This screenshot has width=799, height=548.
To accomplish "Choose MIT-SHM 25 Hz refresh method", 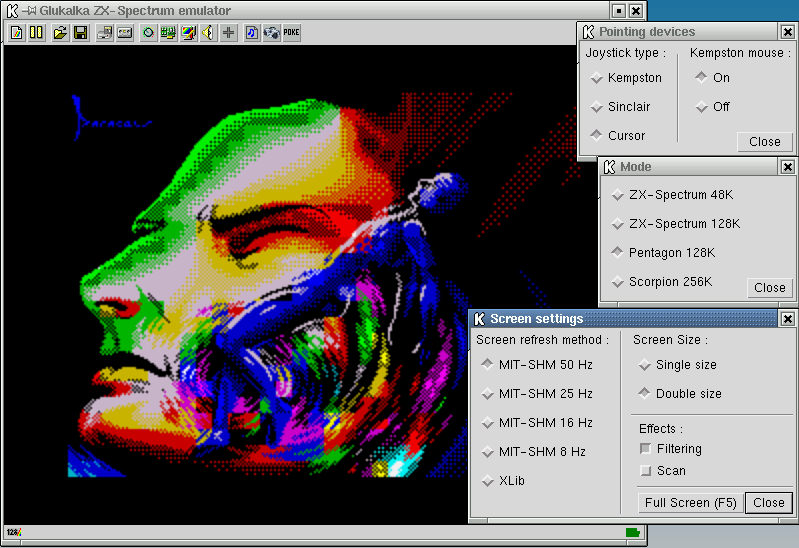I will 537,394.
